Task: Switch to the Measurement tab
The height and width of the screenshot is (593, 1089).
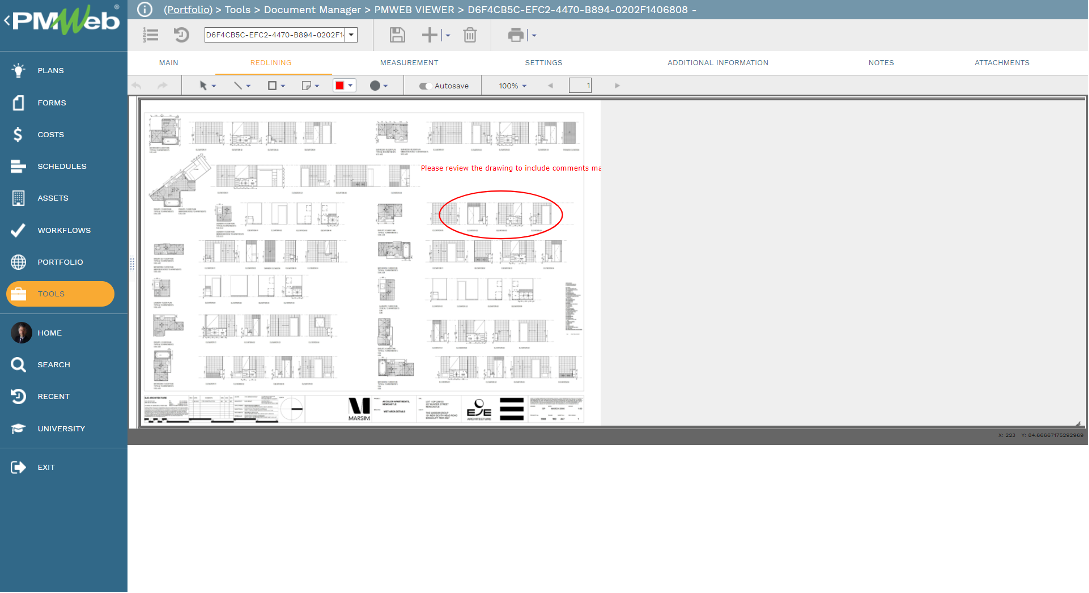Action: (x=409, y=62)
